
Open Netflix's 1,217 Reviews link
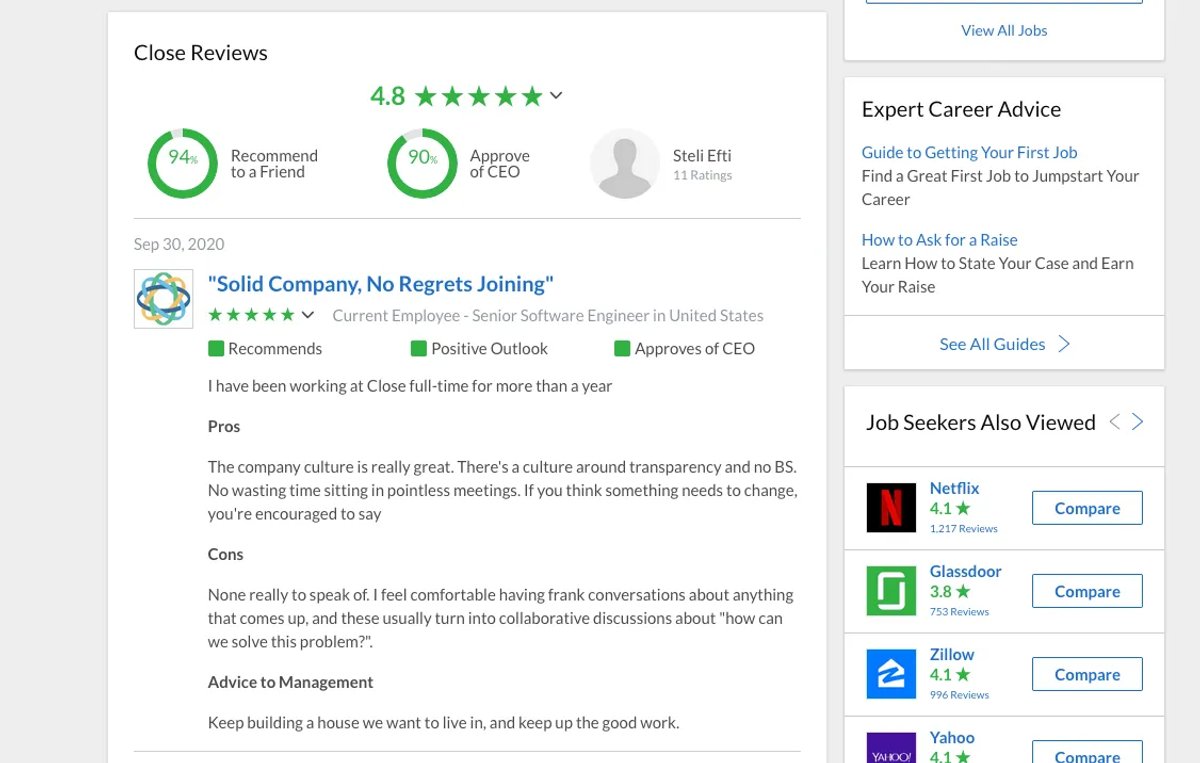tap(963, 528)
